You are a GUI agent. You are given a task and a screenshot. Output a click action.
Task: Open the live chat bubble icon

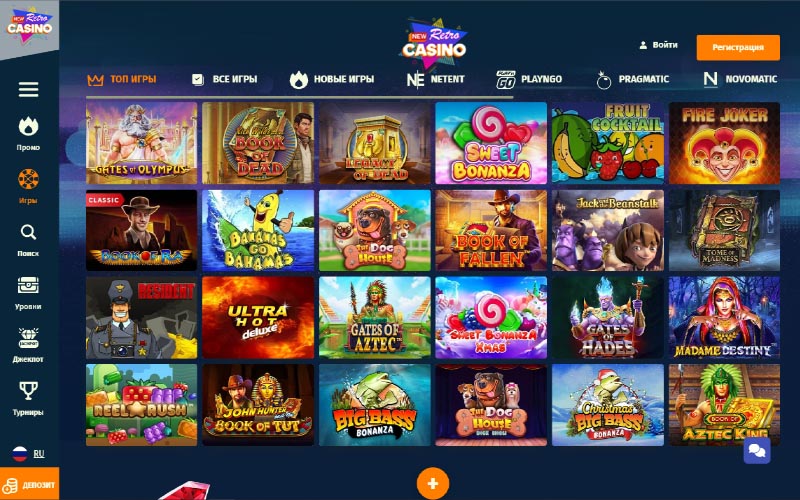tap(757, 451)
